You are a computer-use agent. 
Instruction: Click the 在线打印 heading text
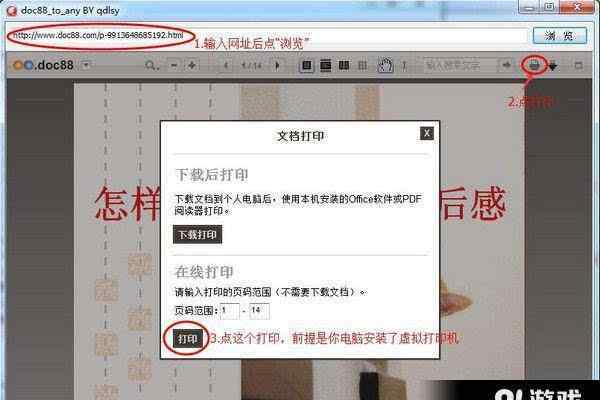pos(204,272)
